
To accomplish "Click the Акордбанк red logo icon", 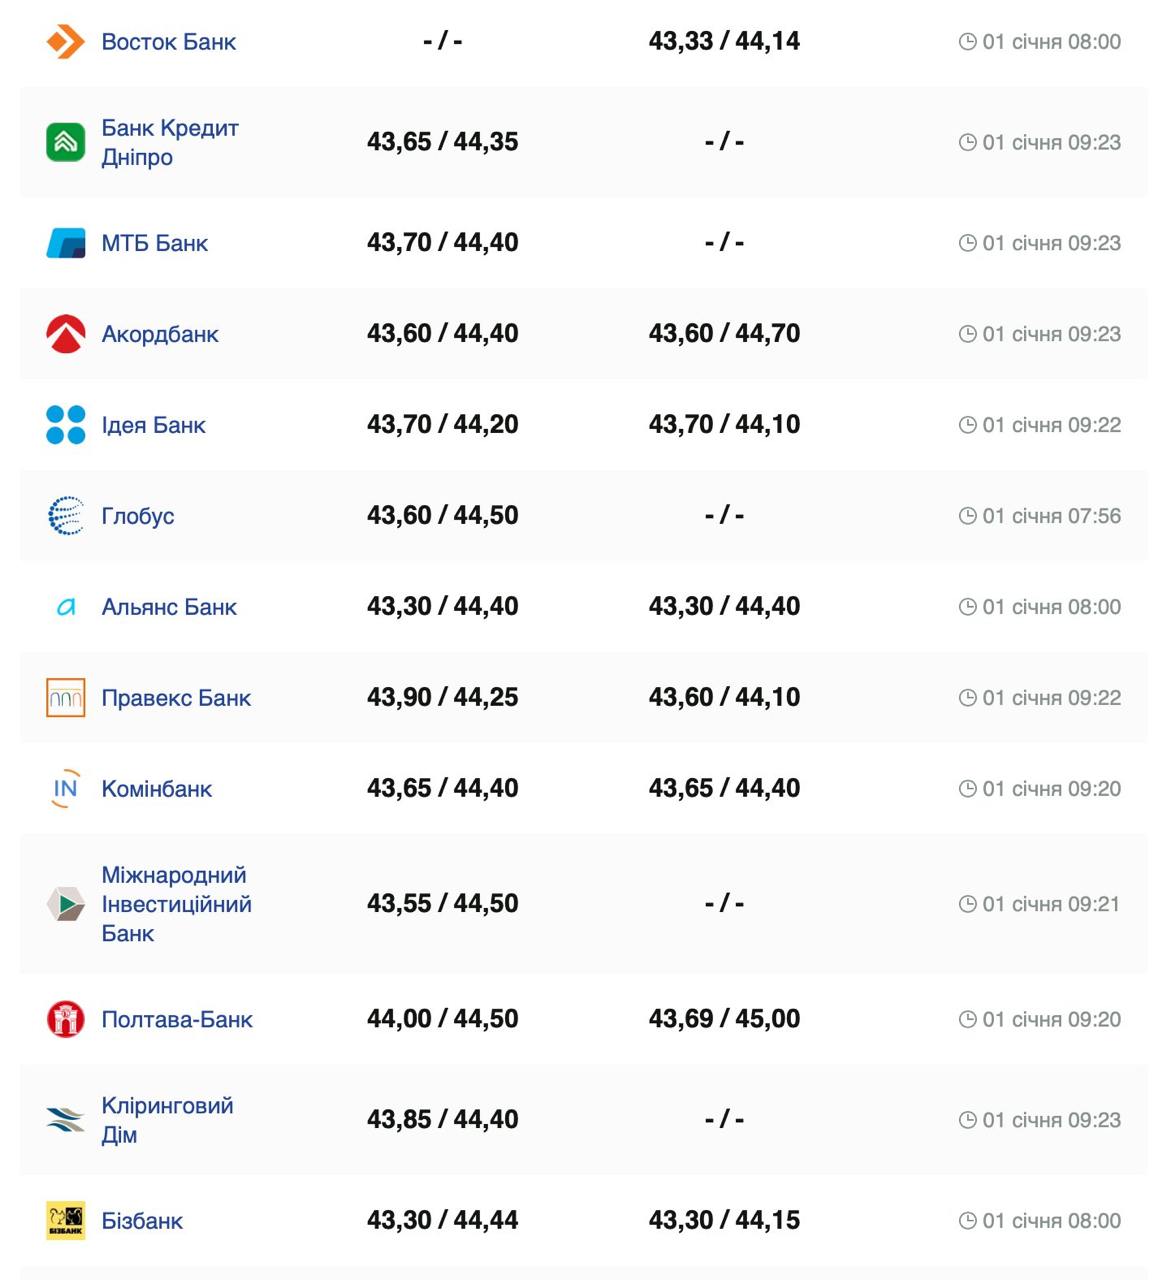I will click(66, 334).
